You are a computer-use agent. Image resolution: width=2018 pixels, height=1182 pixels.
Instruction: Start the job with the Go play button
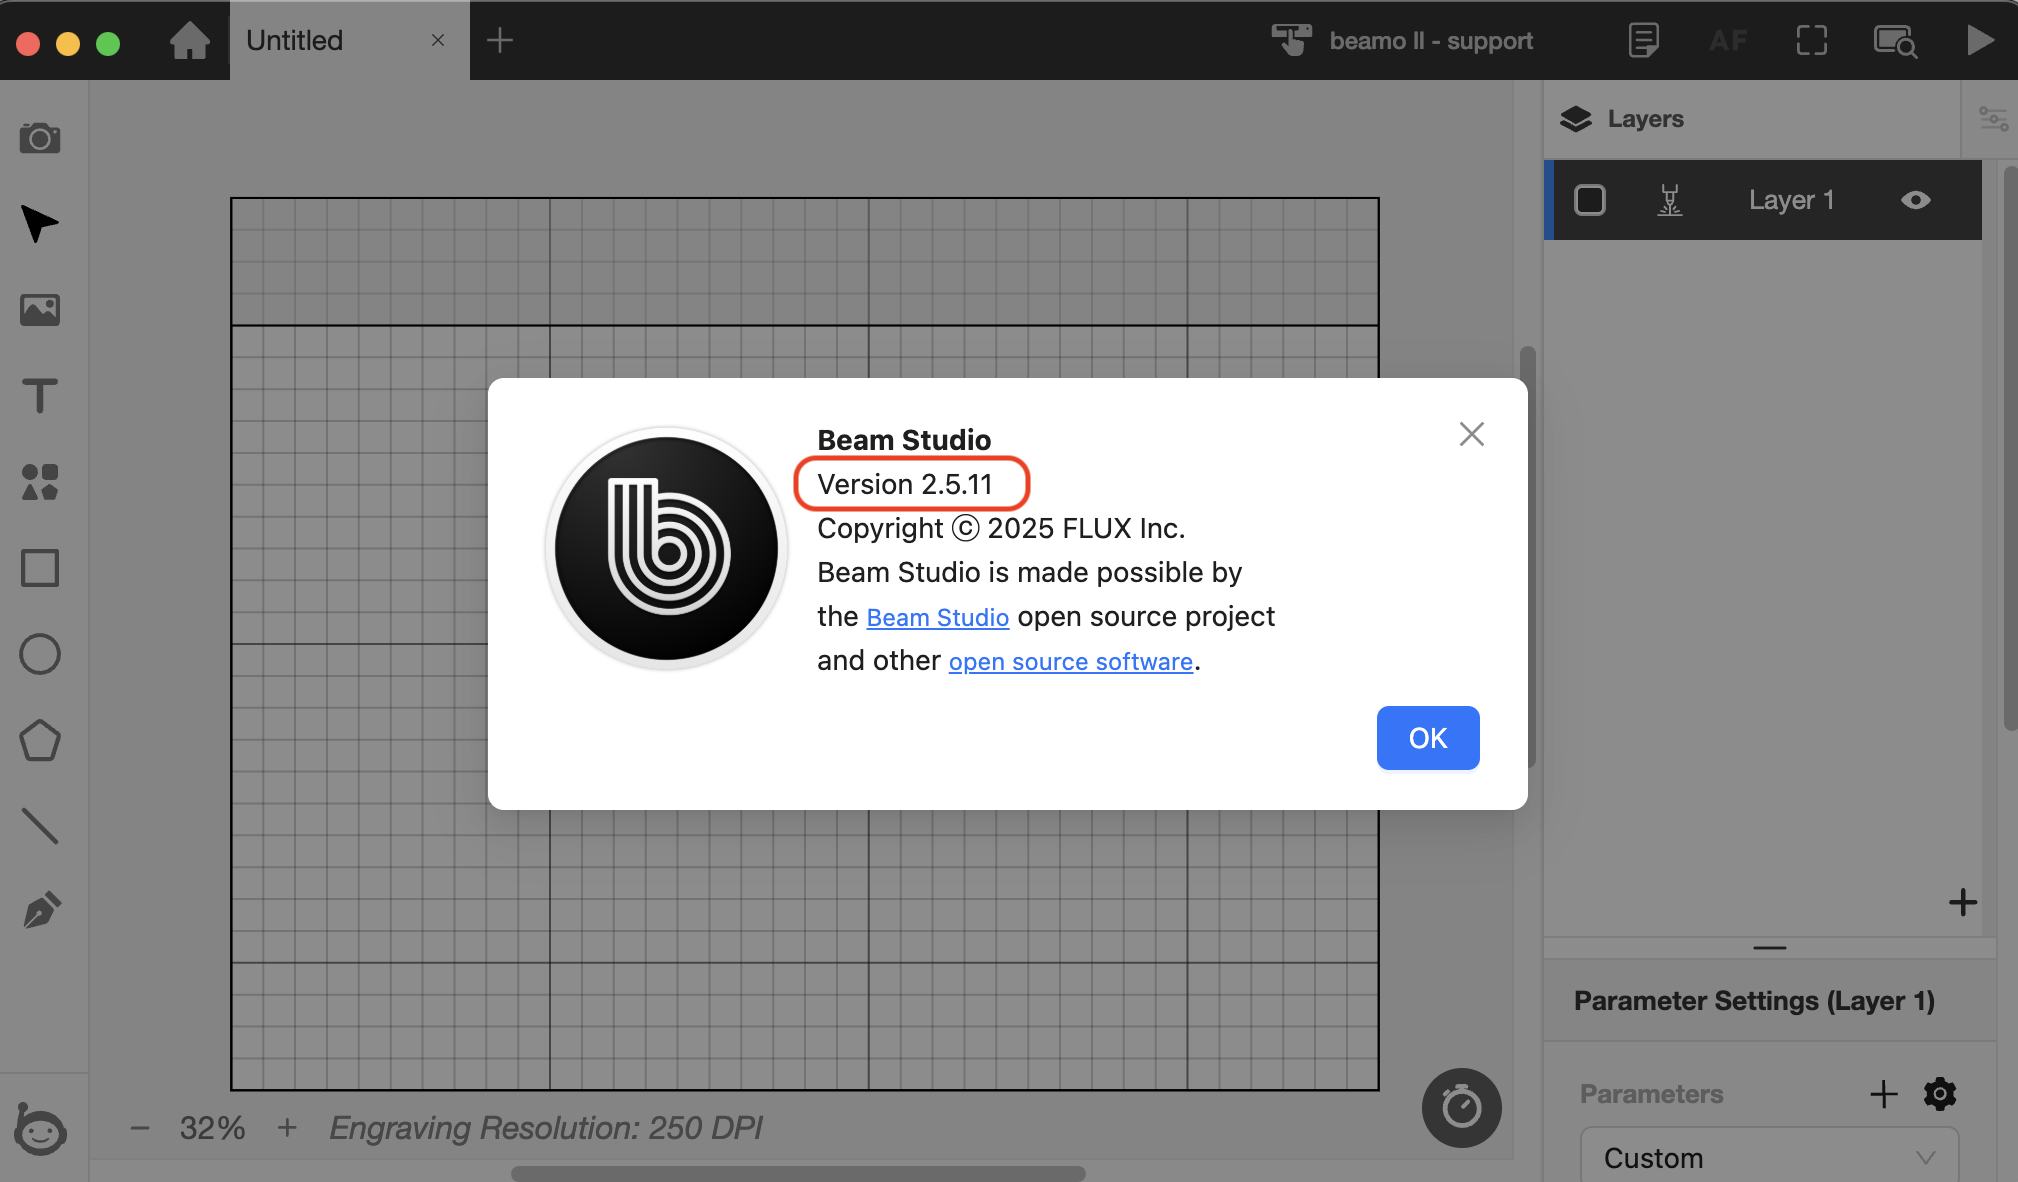[x=1979, y=40]
